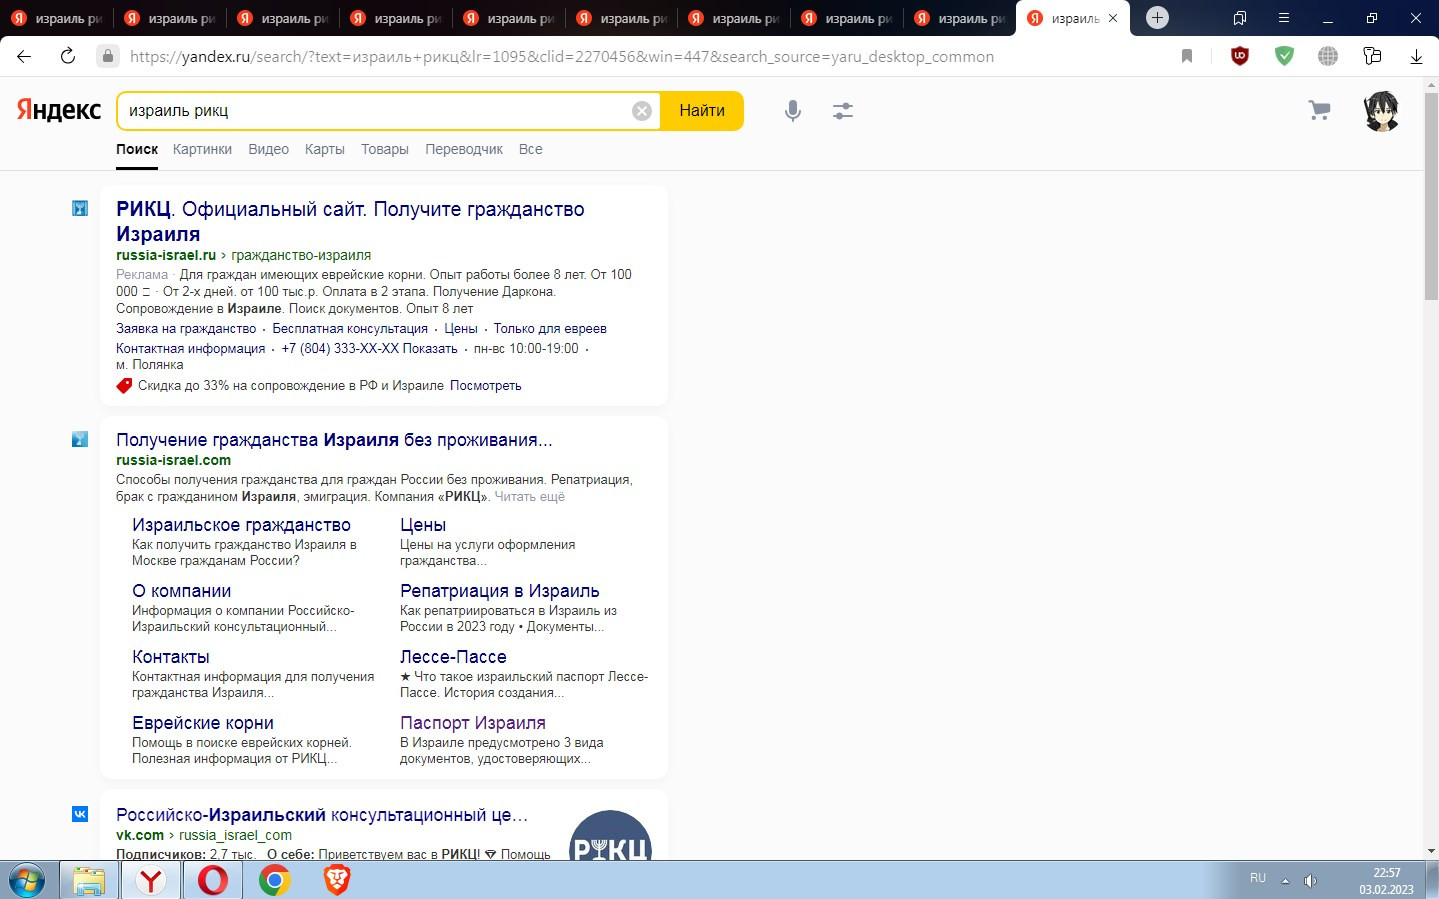
Task: Go back to the previous page
Action: [24, 56]
